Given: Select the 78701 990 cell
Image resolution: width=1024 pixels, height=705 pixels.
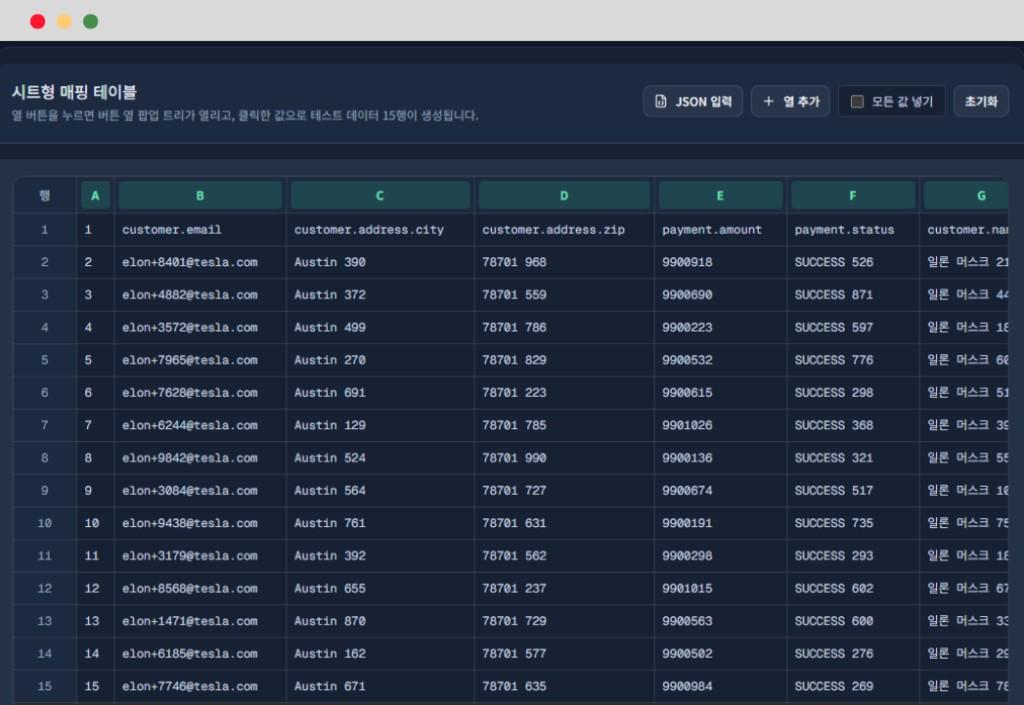Looking at the screenshot, I should pos(564,458).
